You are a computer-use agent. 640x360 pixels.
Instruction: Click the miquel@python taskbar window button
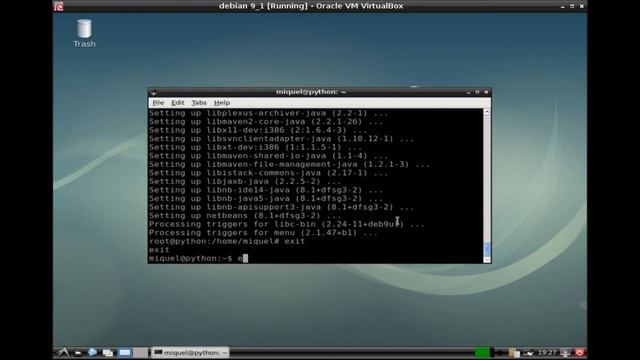[x=190, y=352]
